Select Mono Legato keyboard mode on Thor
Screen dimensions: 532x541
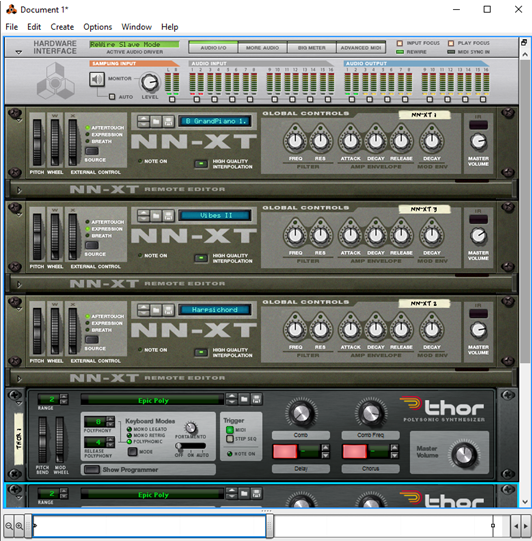point(129,429)
